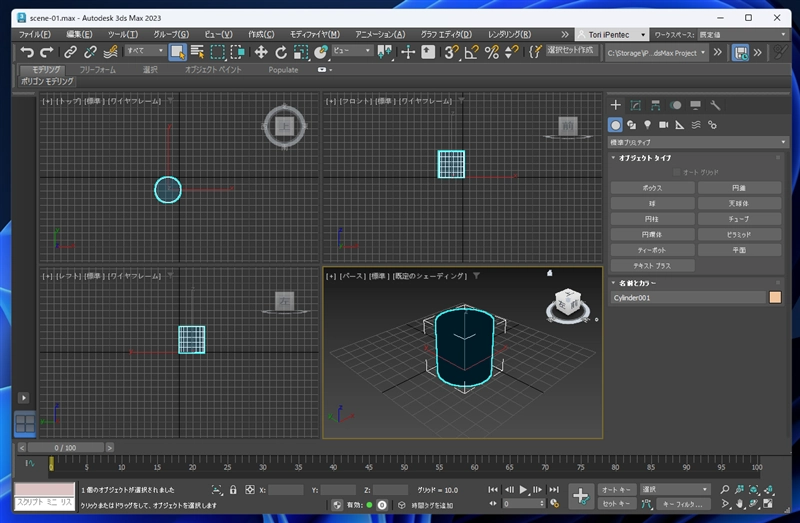Activate the Select and Scale tool

pos(301,52)
